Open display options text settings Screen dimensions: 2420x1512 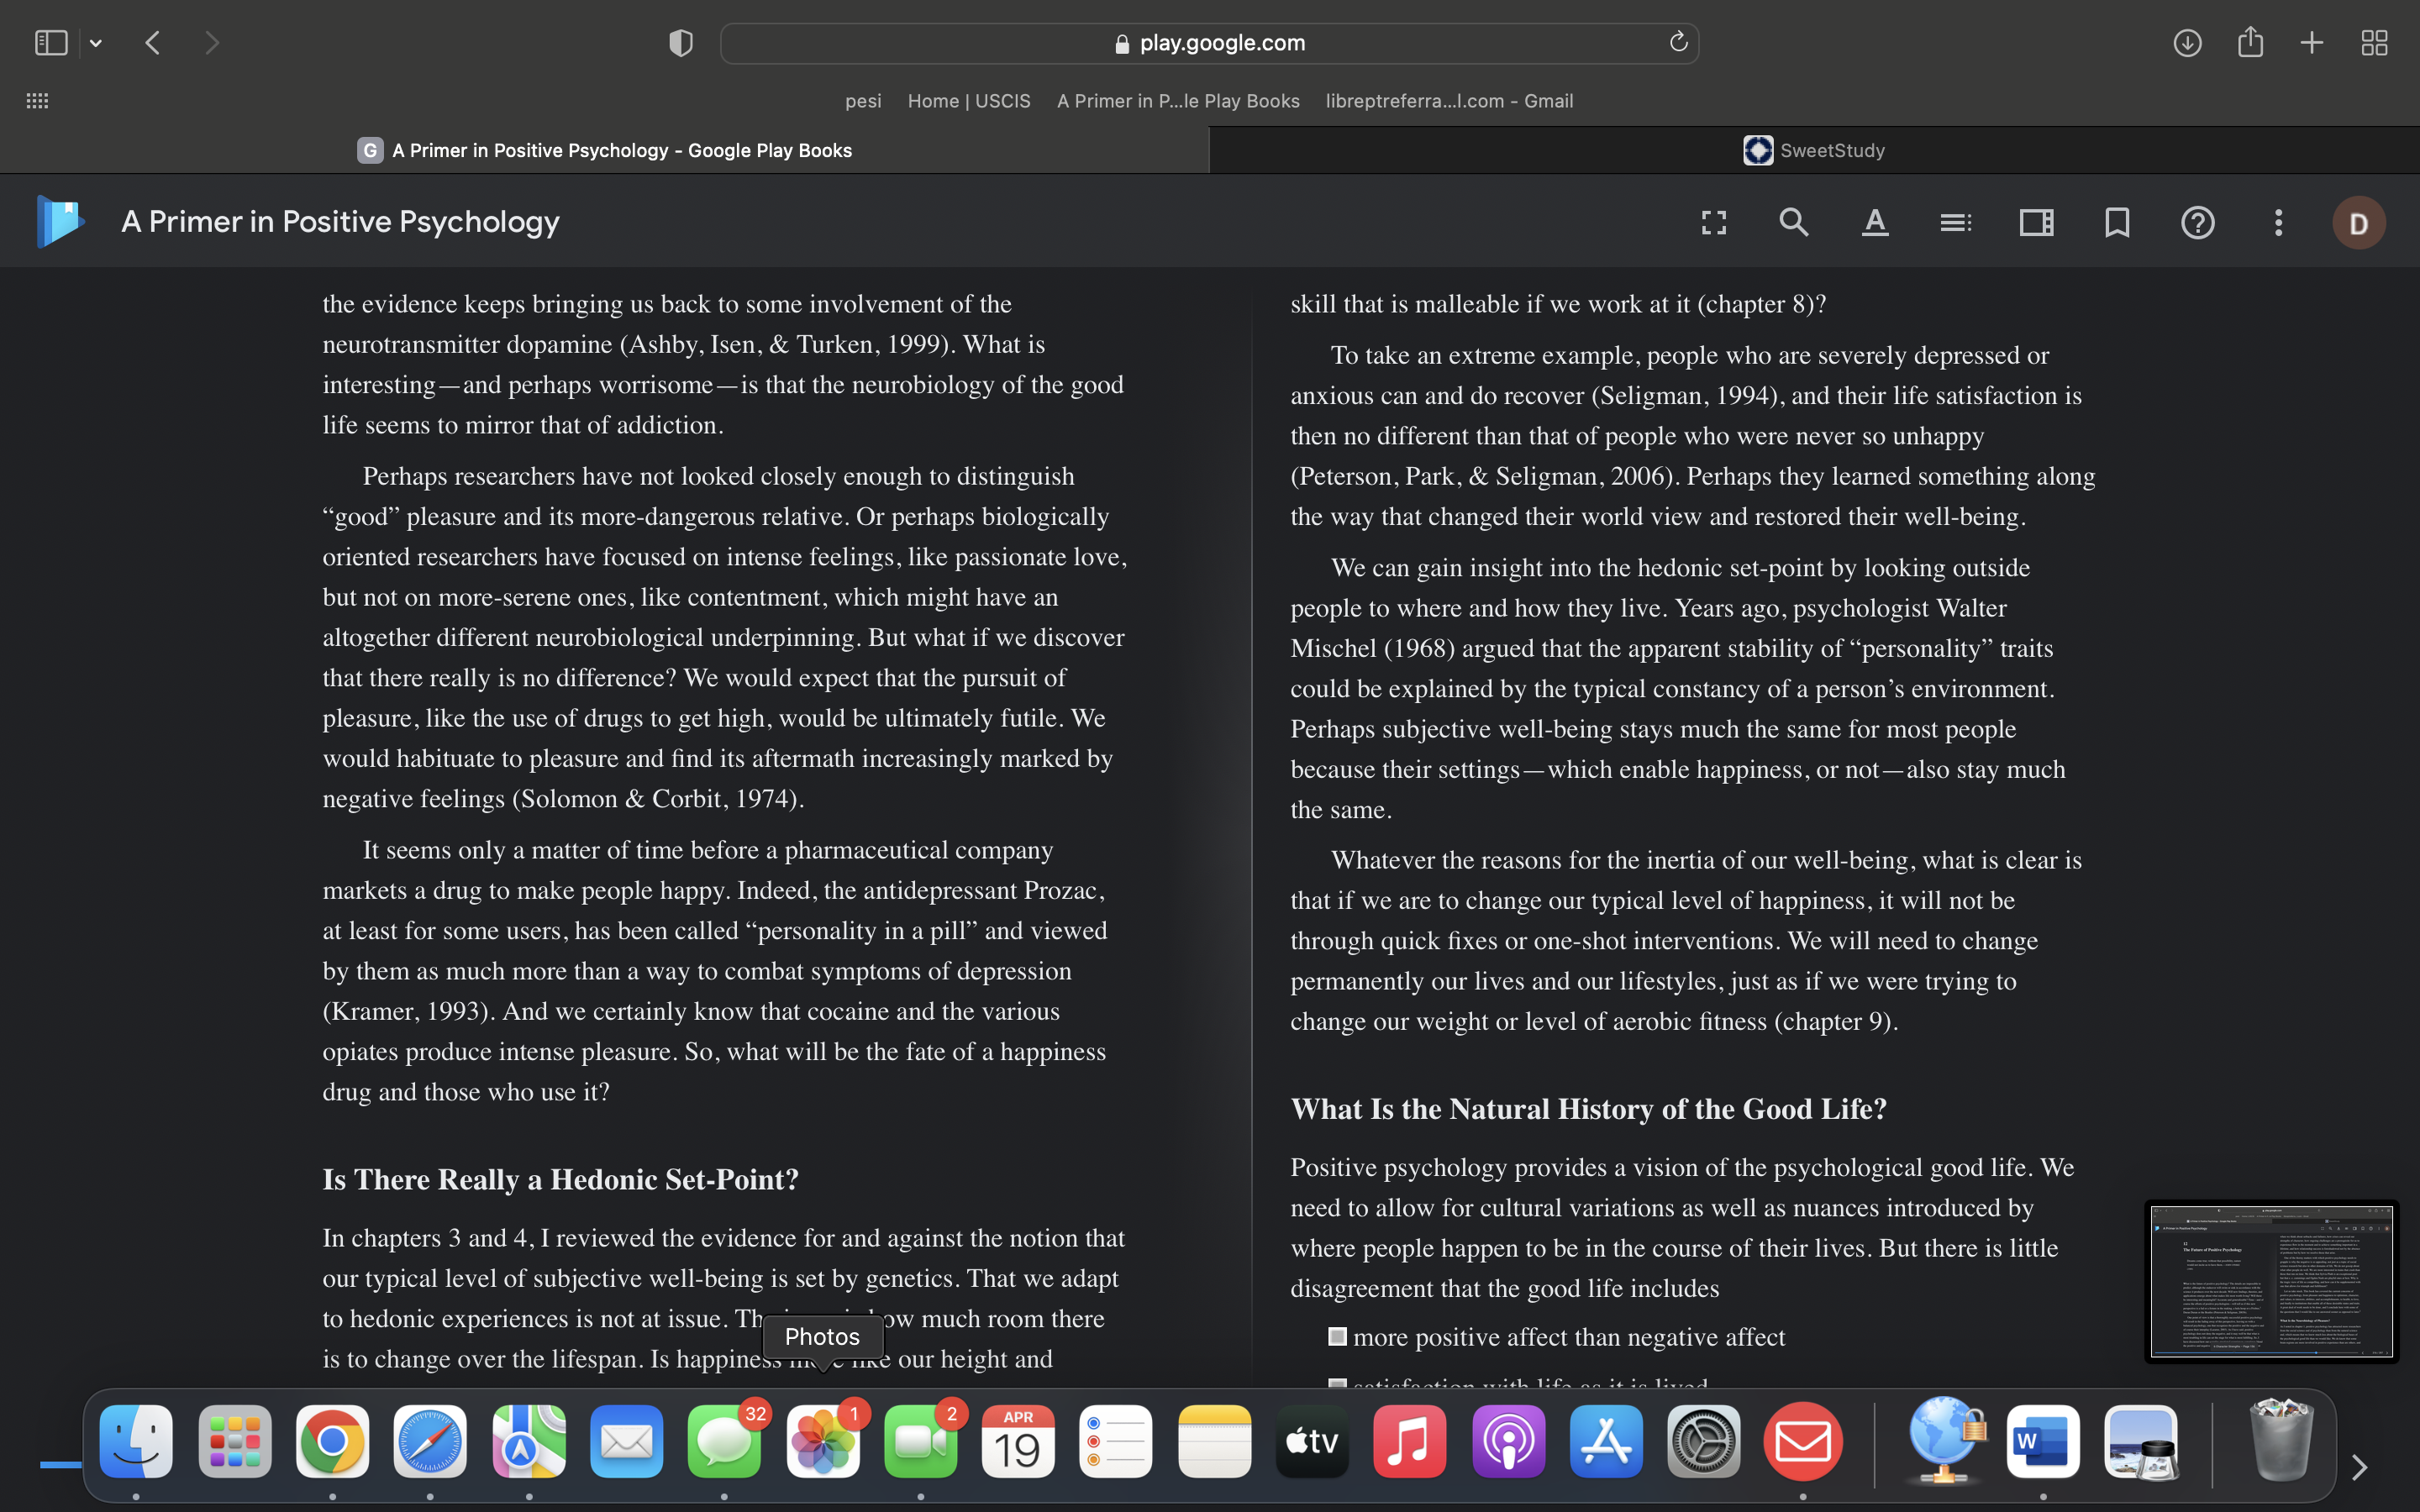1875,222
